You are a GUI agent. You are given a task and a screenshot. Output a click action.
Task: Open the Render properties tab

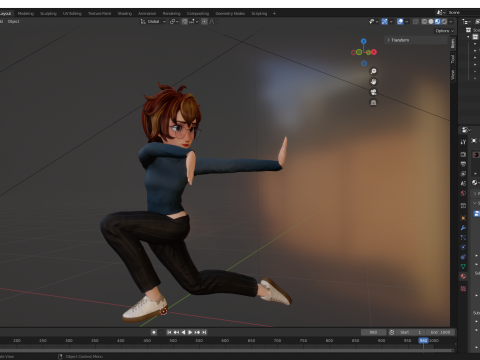(463, 155)
